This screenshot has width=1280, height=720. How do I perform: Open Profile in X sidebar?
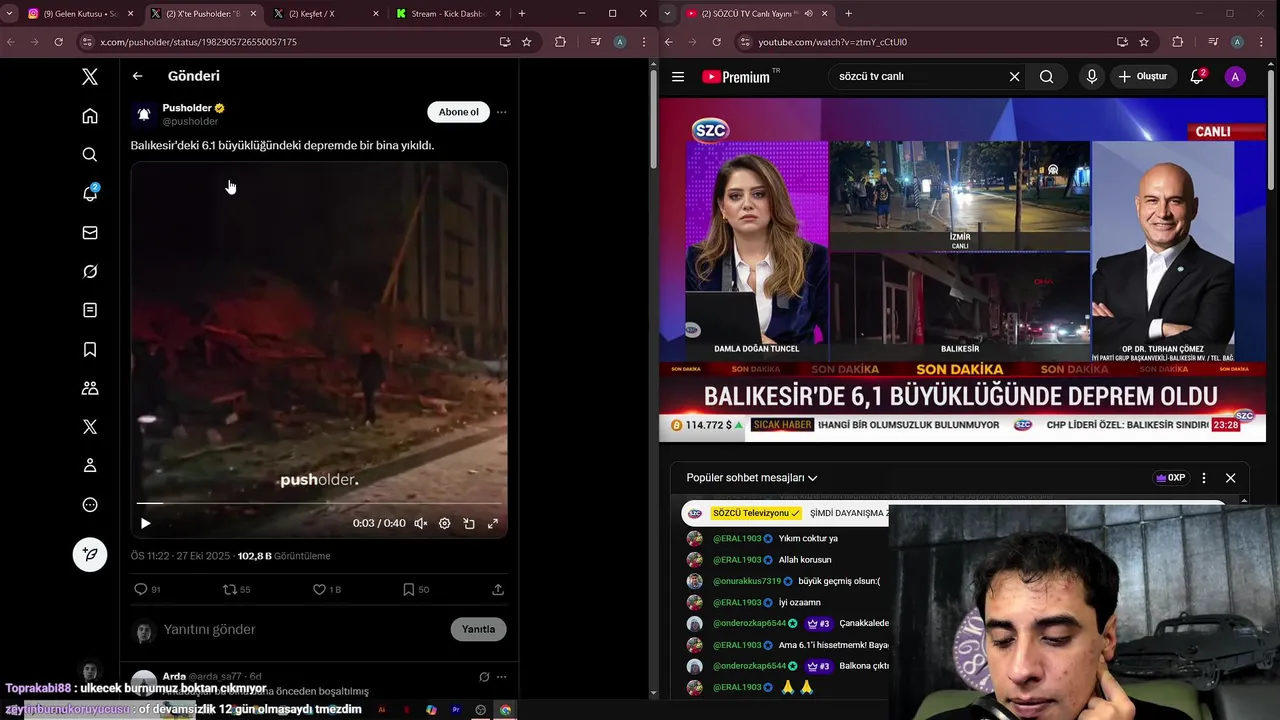pos(90,466)
